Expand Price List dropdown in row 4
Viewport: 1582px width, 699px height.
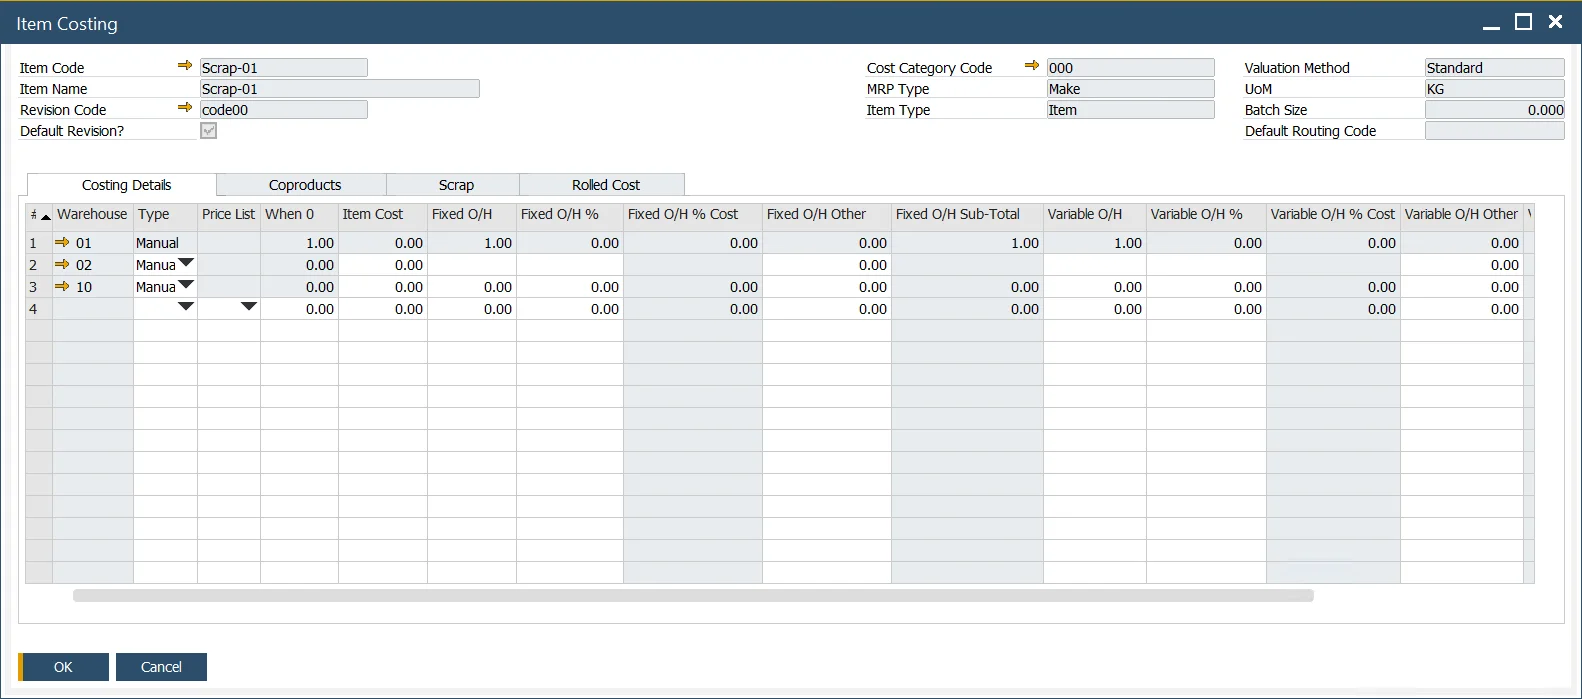(x=249, y=308)
